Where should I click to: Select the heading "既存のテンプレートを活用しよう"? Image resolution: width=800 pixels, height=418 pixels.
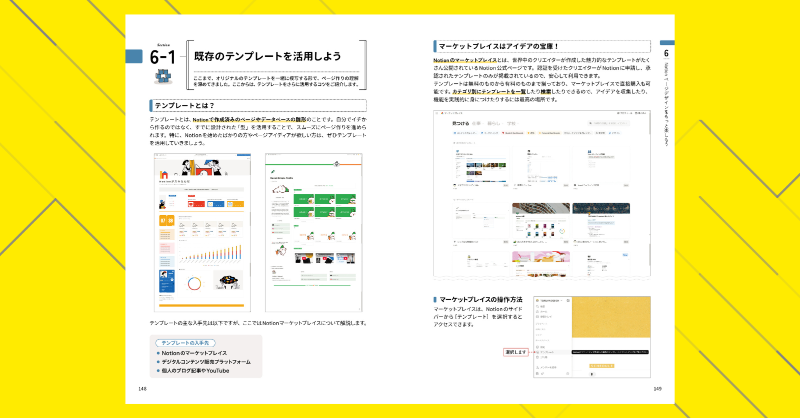coord(267,56)
